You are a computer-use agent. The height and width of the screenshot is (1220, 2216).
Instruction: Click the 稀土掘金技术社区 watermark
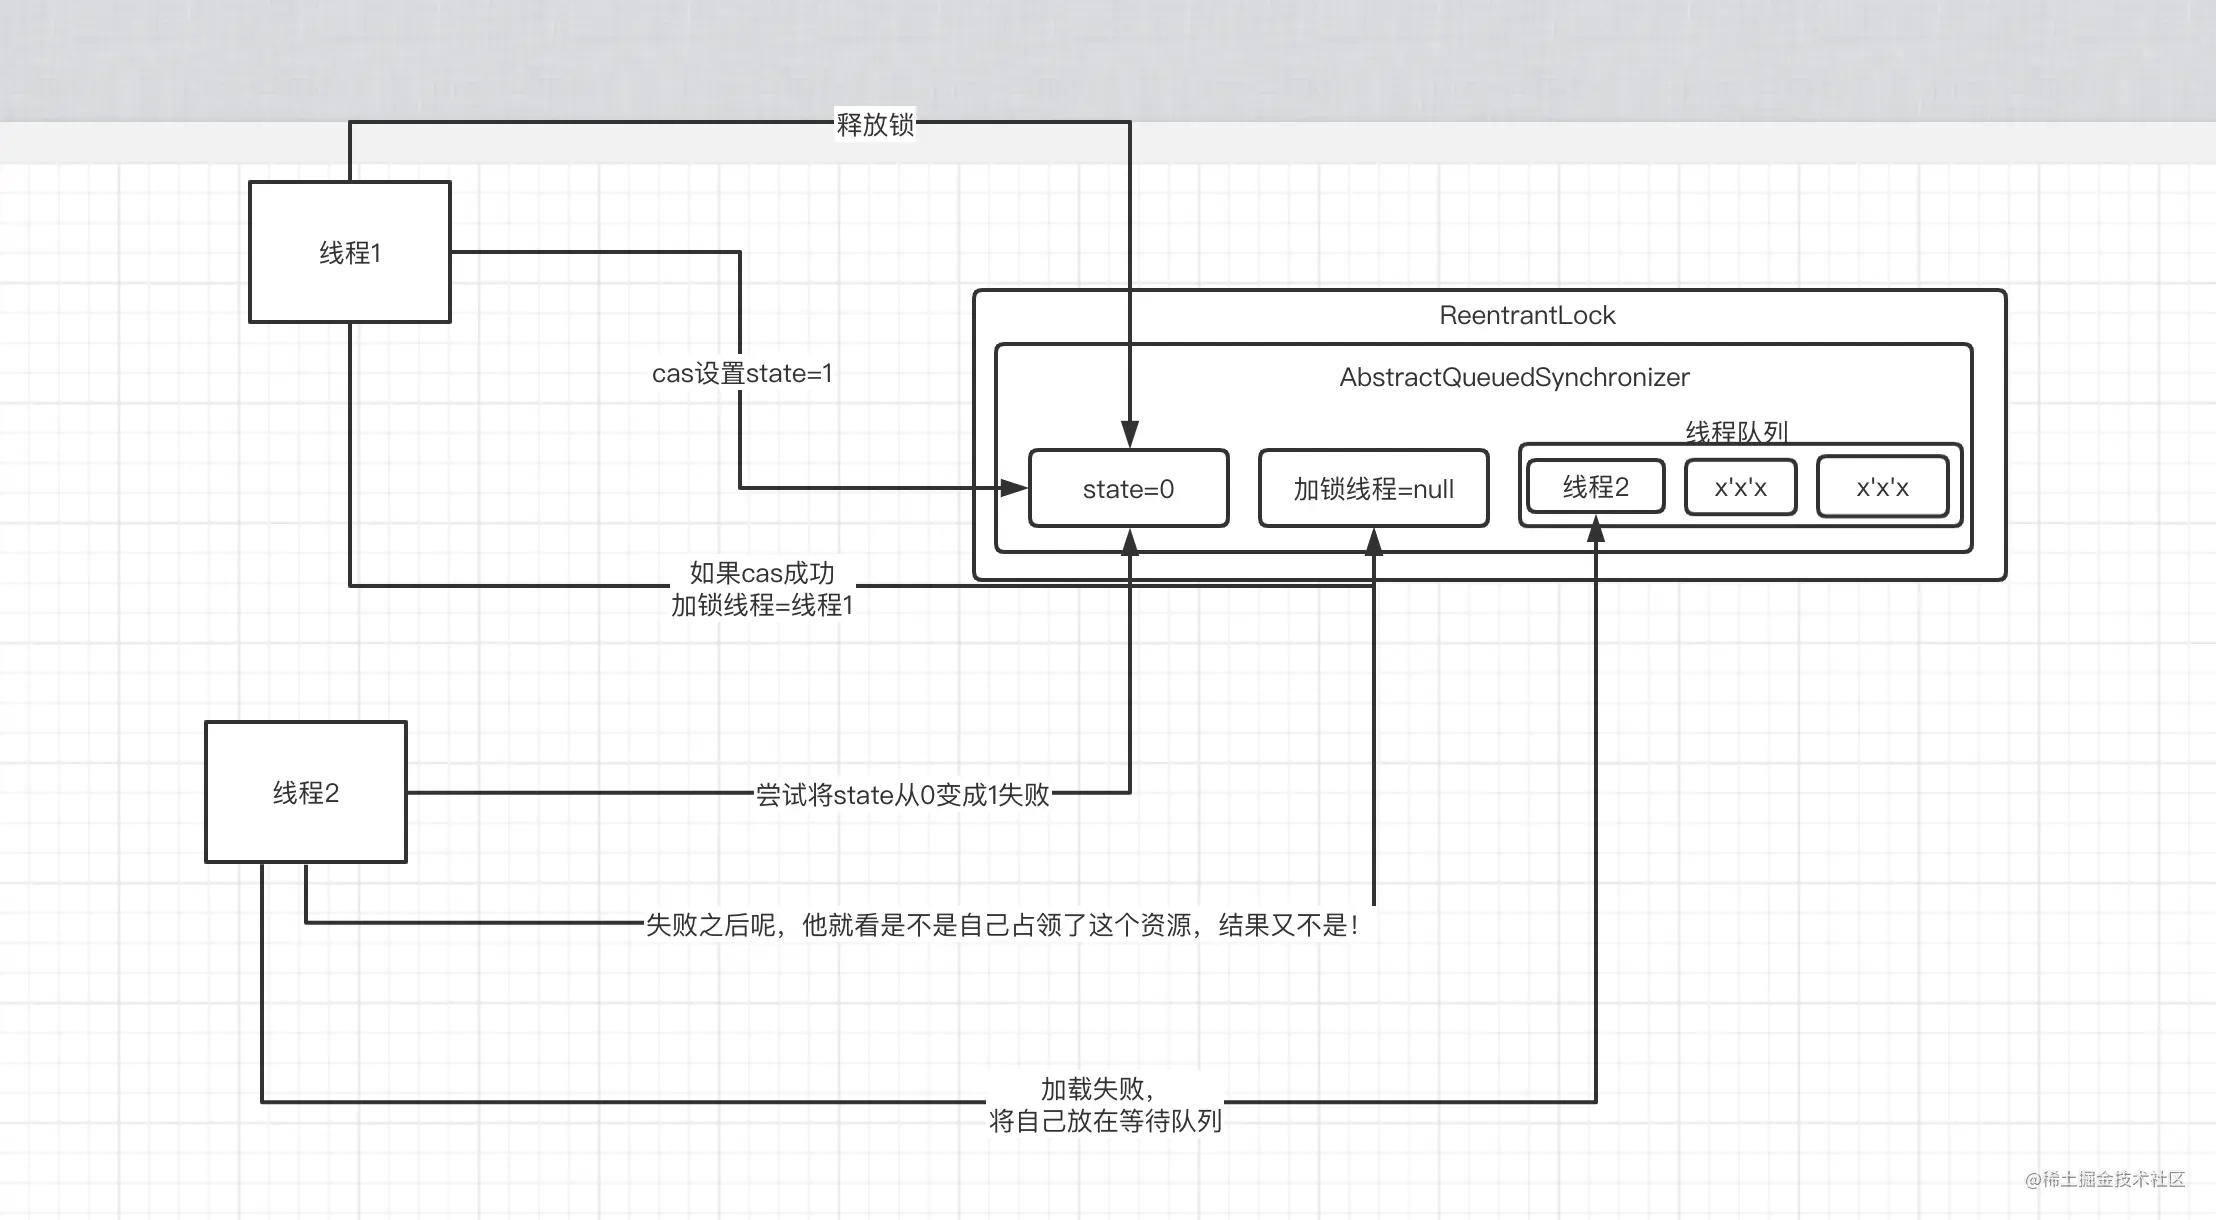point(2105,1179)
